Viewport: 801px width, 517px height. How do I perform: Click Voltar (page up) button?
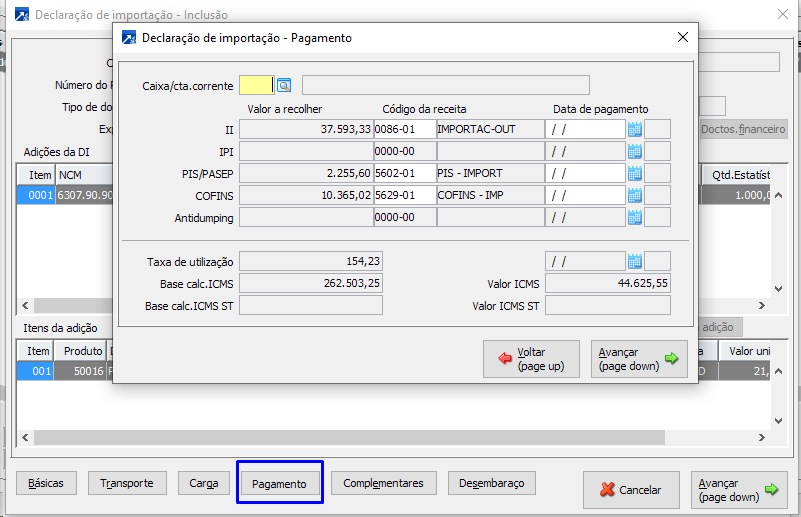[x=531, y=359]
